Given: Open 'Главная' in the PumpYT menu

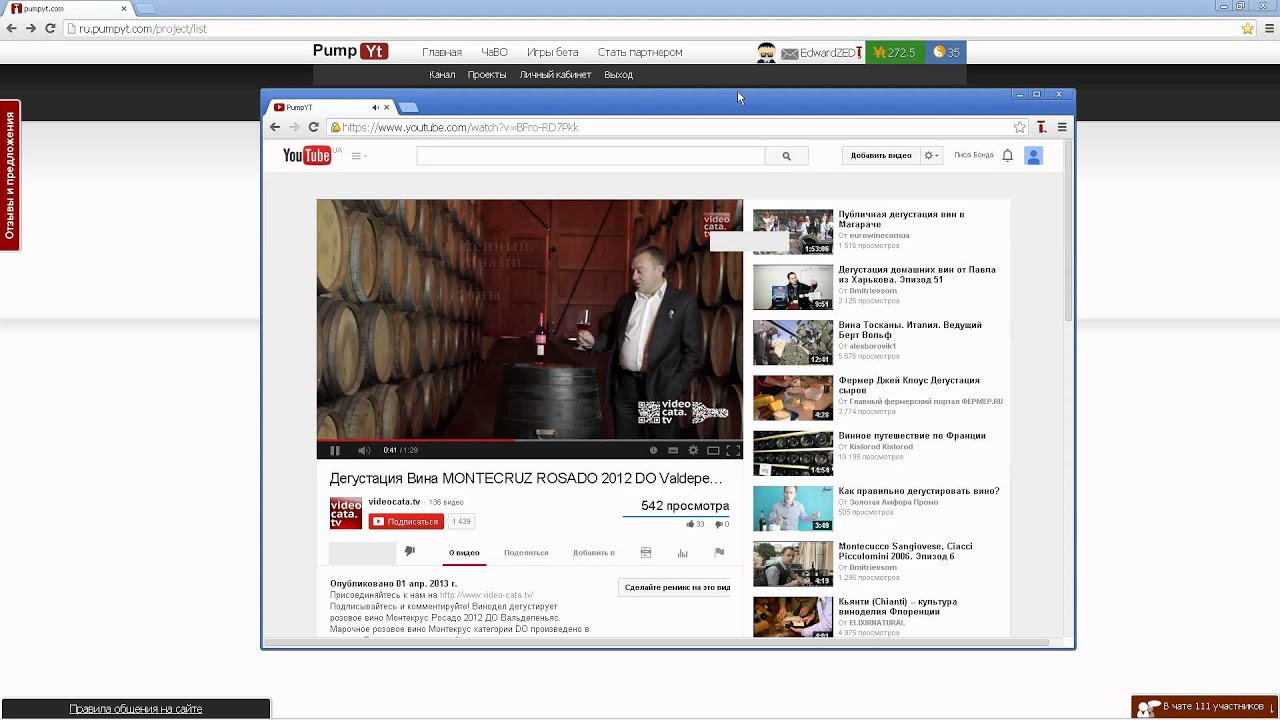Looking at the screenshot, I should (x=442, y=52).
